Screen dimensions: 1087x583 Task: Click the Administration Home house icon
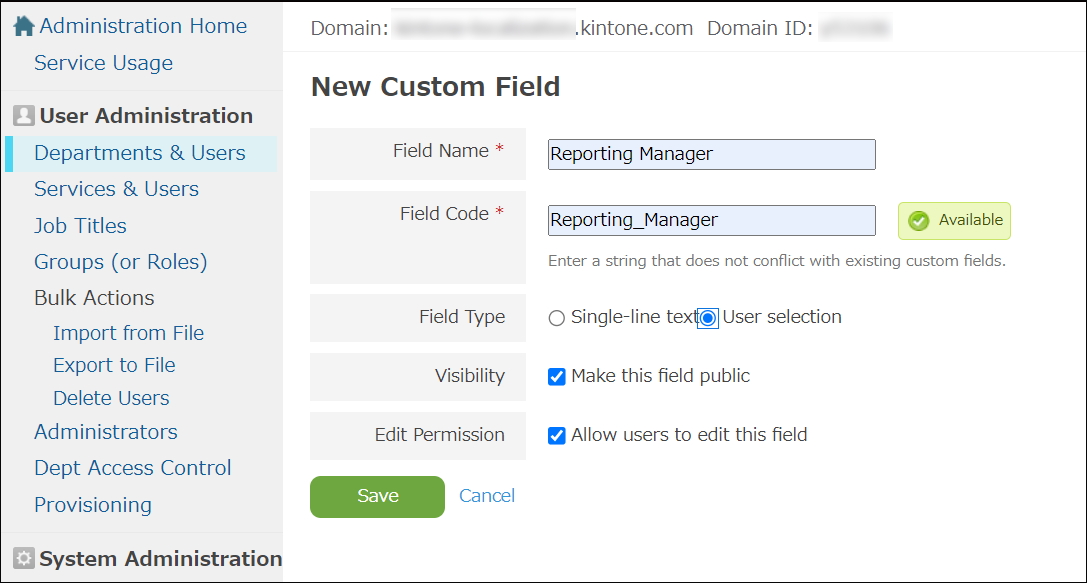pyautogui.click(x=24, y=26)
